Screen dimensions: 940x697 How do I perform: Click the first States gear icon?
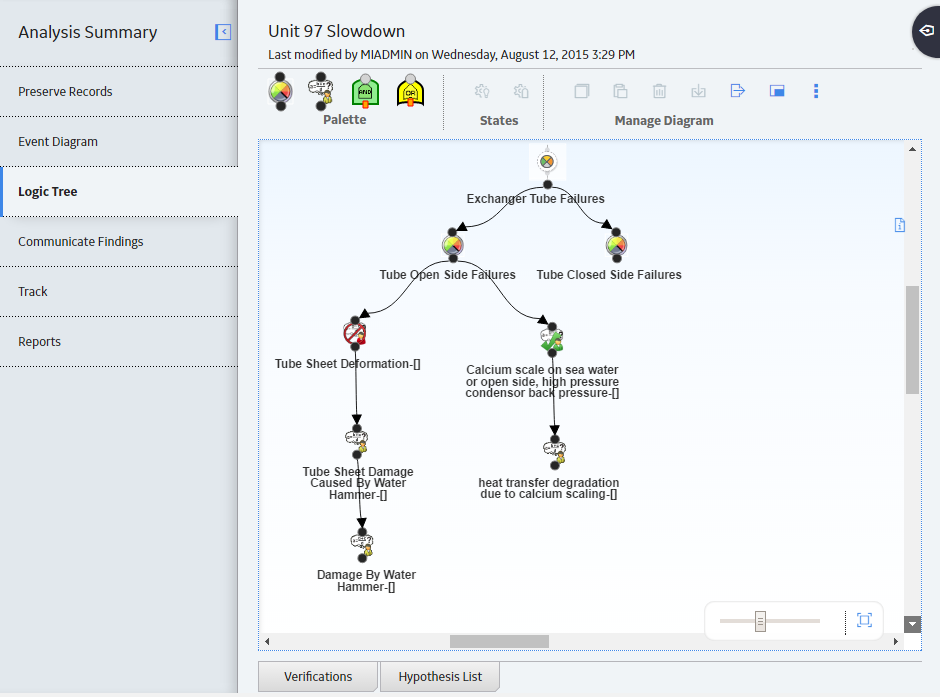click(x=482, y=91)
